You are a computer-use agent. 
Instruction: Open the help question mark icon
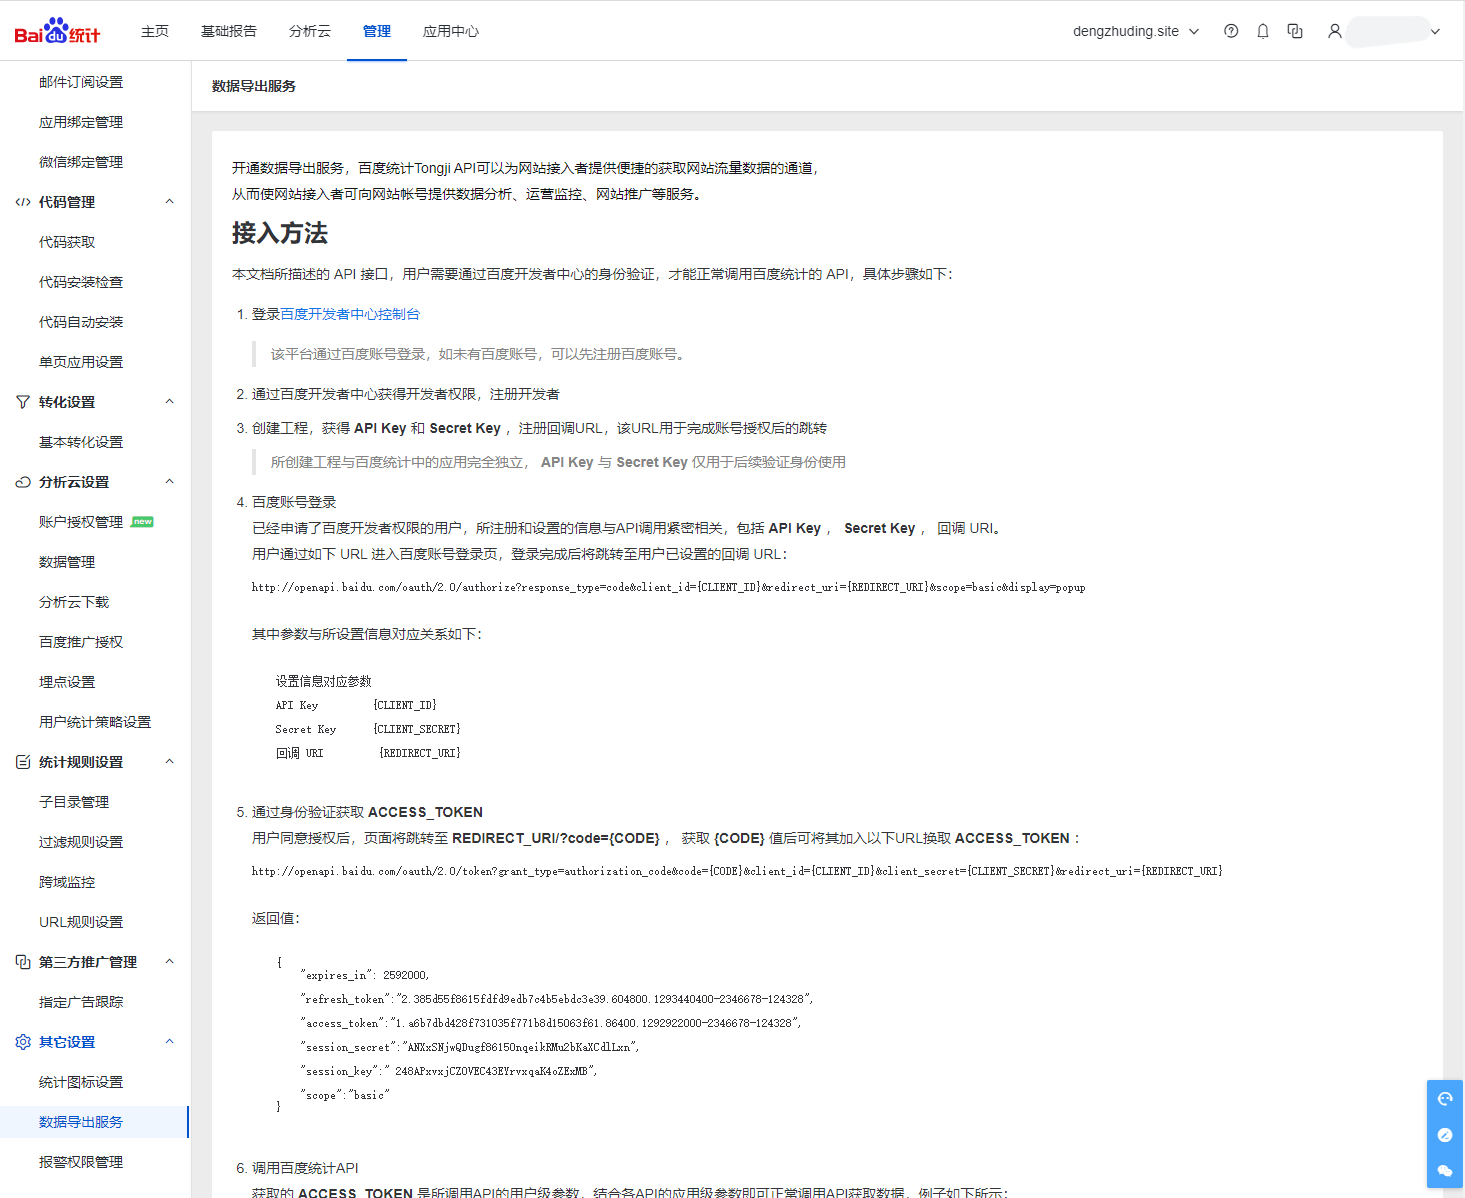tap(1231, 31)
